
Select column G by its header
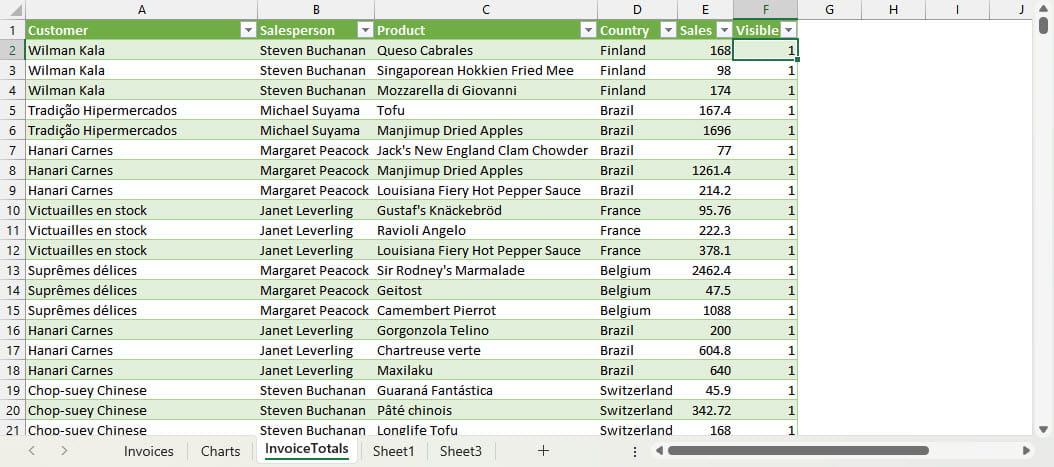pos(830,9)
